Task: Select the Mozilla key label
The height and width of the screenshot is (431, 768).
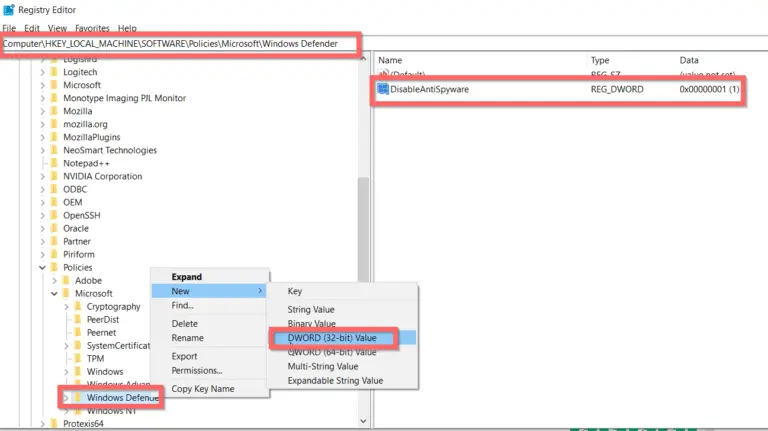Action: pos(77,111)
